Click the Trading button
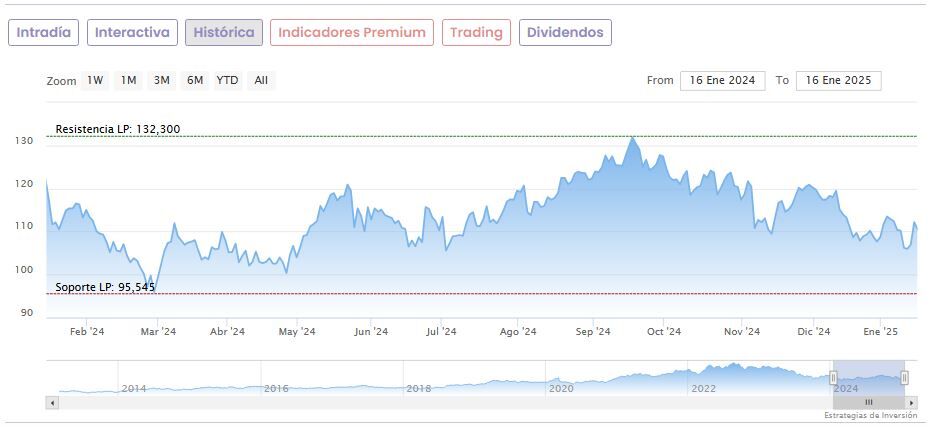The width and height of the screenshot is (931, 427). point(476,32)
